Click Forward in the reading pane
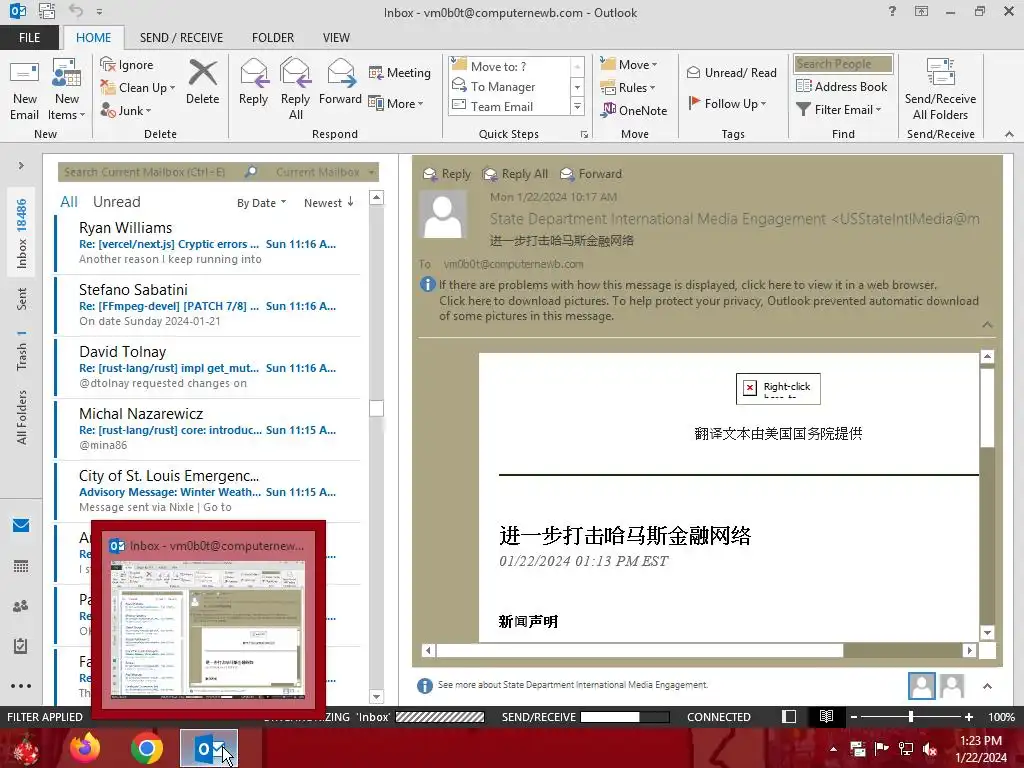The width and height of the screenshot is (1024, 768). point(591,174)
